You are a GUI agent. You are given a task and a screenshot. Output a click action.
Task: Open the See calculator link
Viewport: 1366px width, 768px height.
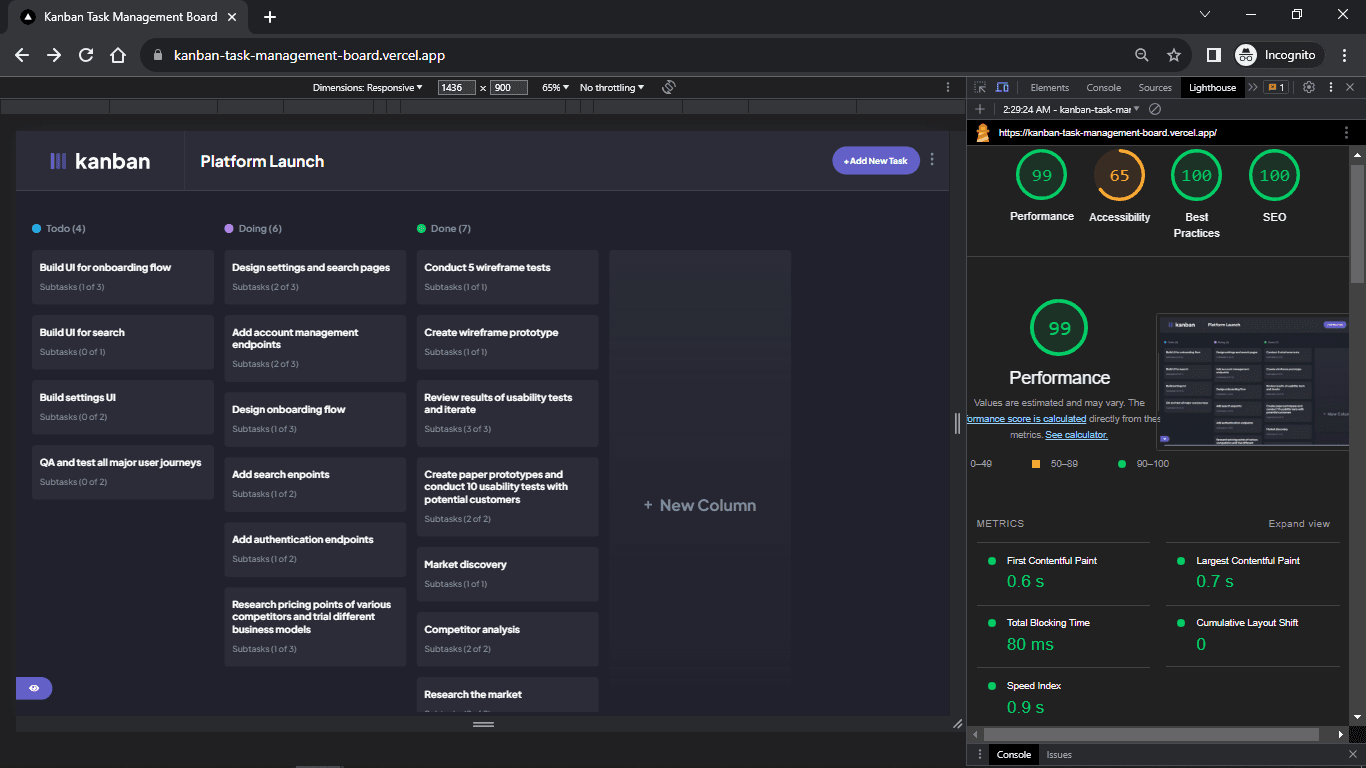coord(1076,435)
